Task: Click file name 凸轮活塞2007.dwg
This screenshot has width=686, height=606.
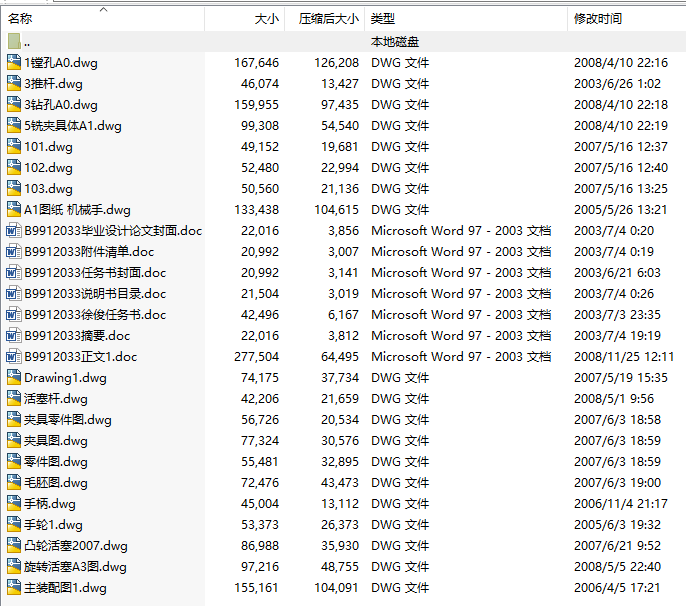Action: click(76, 546)
